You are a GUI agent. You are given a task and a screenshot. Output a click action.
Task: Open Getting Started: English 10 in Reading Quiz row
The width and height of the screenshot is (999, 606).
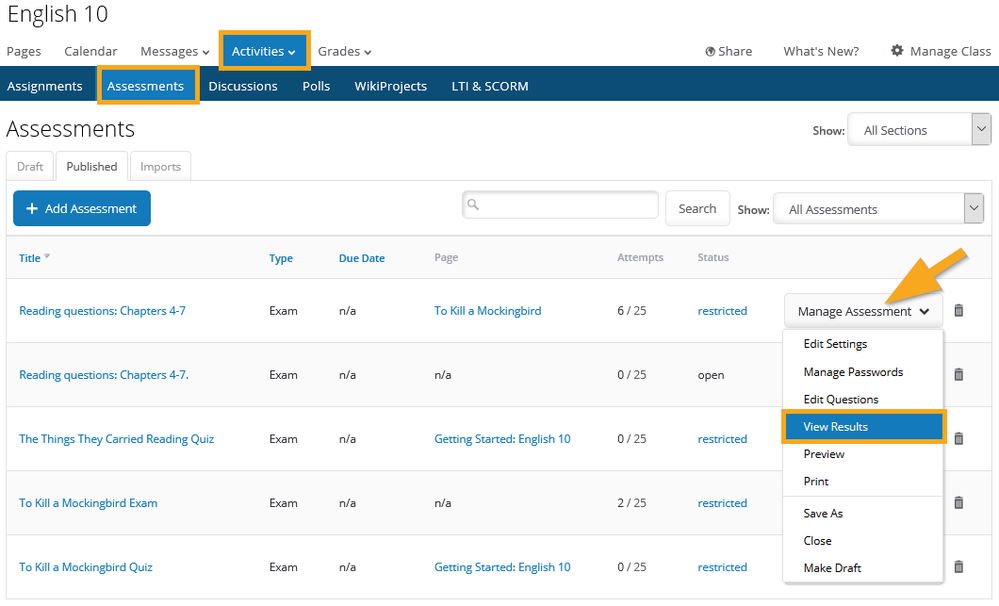502,438
